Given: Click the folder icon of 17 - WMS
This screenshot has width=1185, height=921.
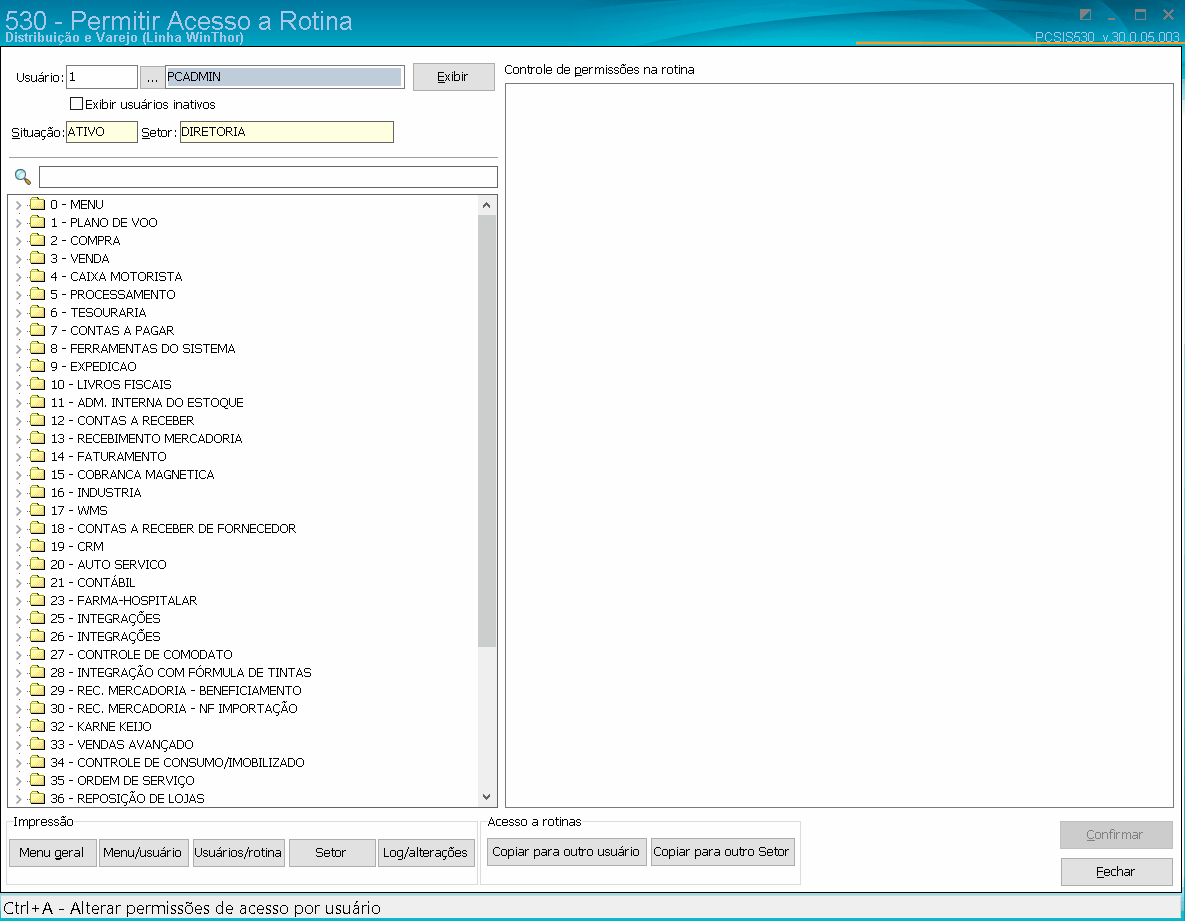Looking at the screenshot, I should tap(37, 510).
